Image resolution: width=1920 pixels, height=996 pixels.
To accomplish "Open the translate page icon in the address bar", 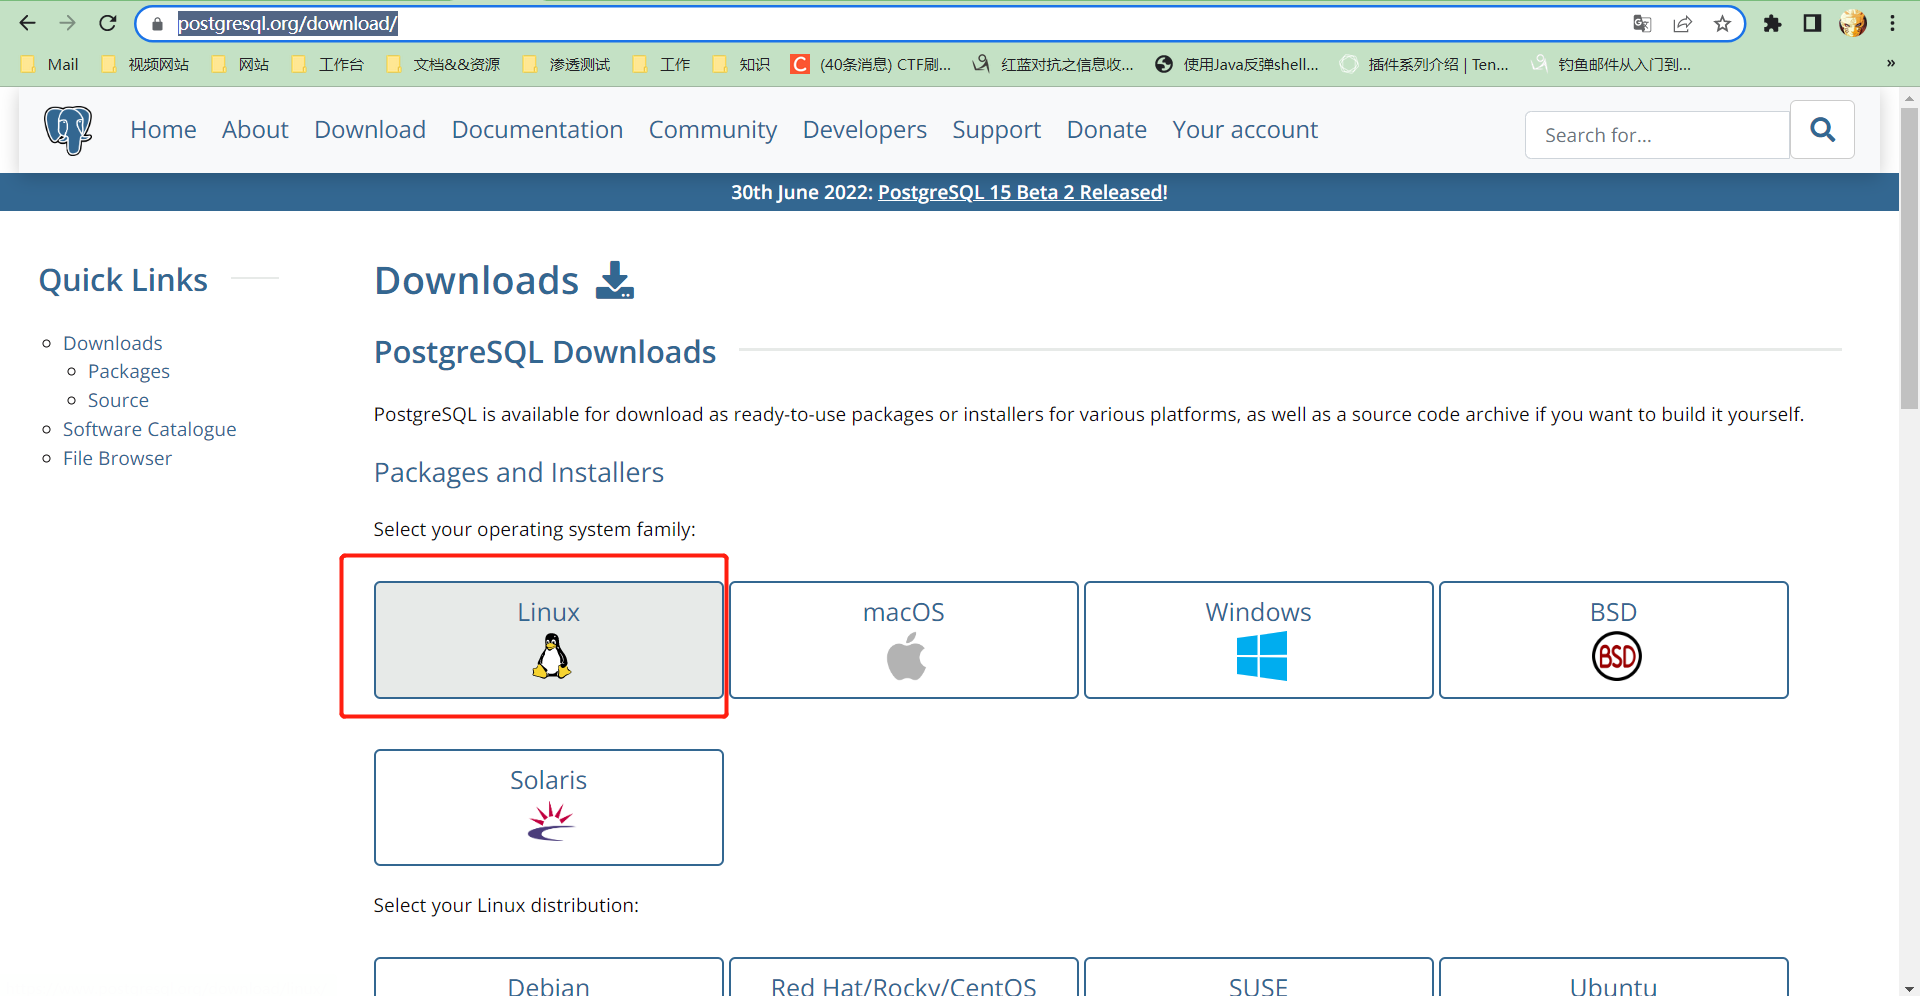I will point(1642,24).
